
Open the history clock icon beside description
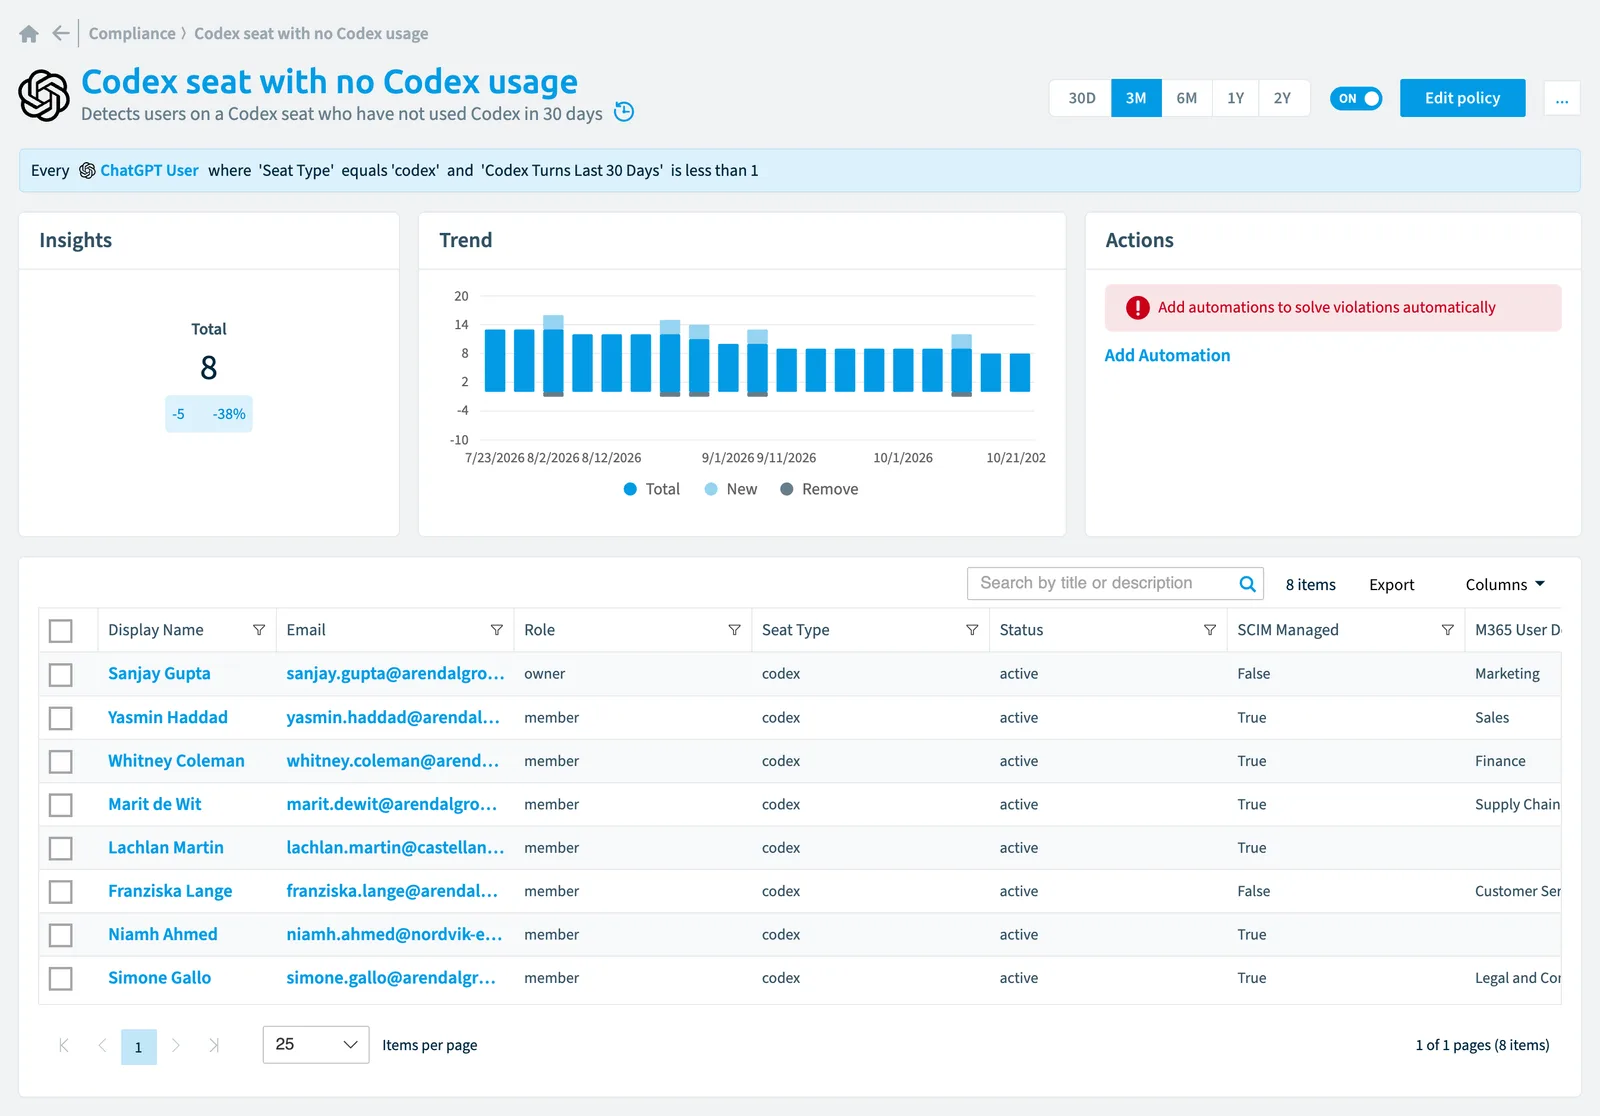[x=624, y=112]
